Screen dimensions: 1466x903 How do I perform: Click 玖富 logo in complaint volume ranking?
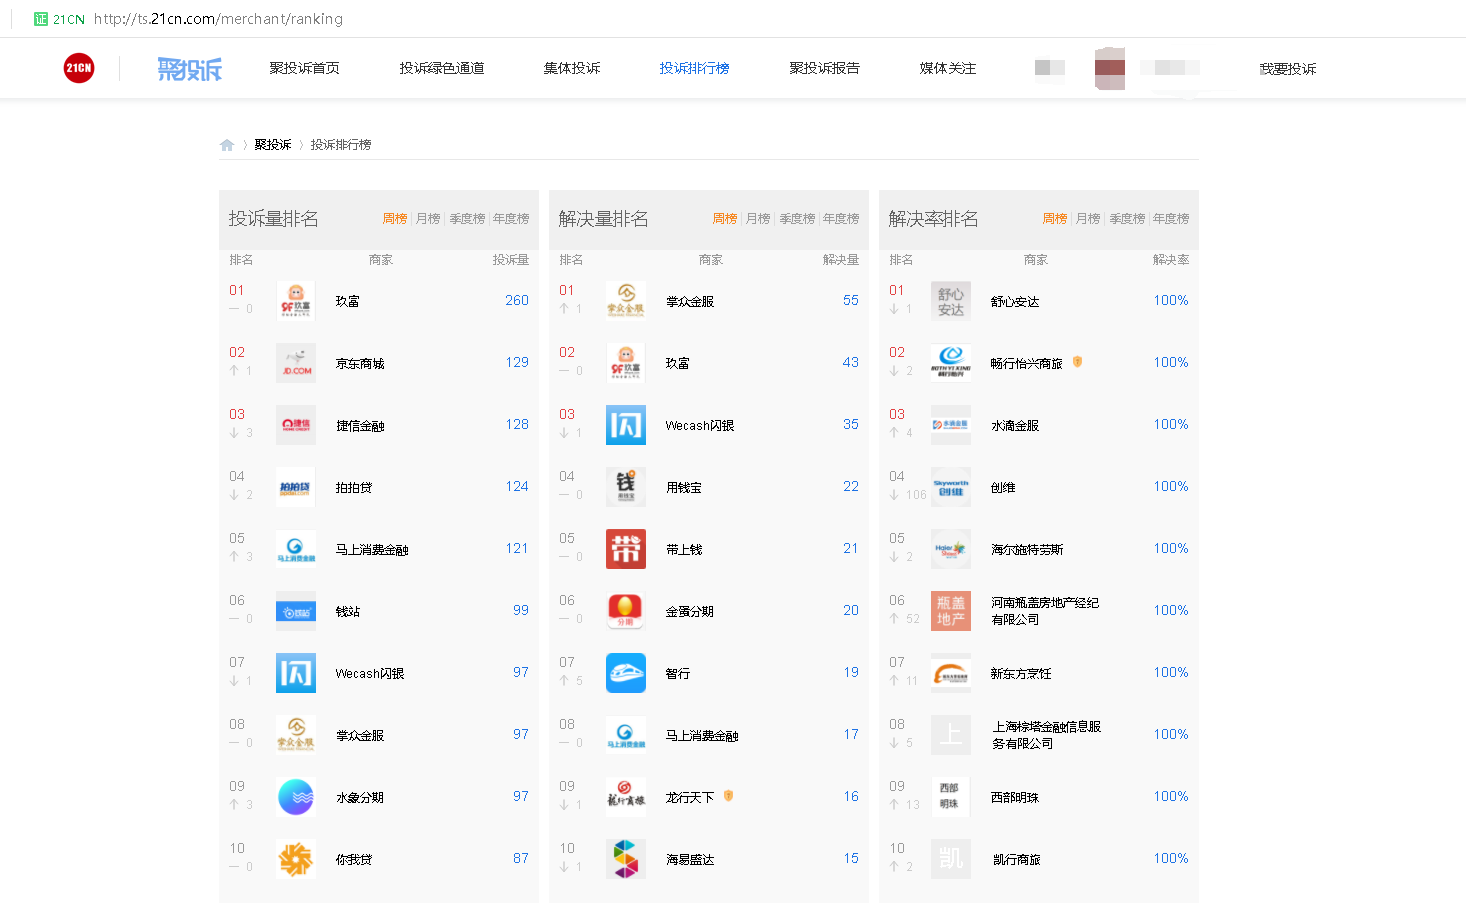point(296,301)
